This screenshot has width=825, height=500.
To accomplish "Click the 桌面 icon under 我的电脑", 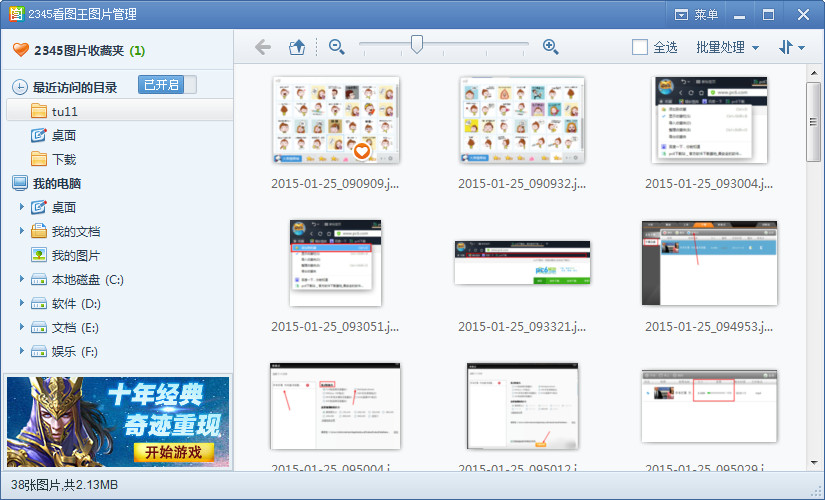I will pyautogui.click(x=39, y=207).
